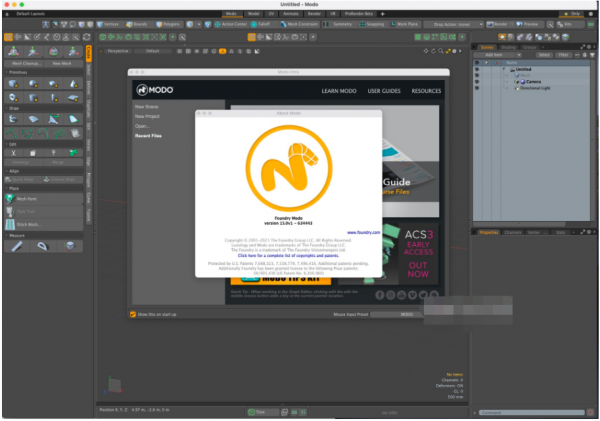
Task: Click the Vimeo icon in Modo Intro
Action: pyautogui.click(x=412, y=295)
